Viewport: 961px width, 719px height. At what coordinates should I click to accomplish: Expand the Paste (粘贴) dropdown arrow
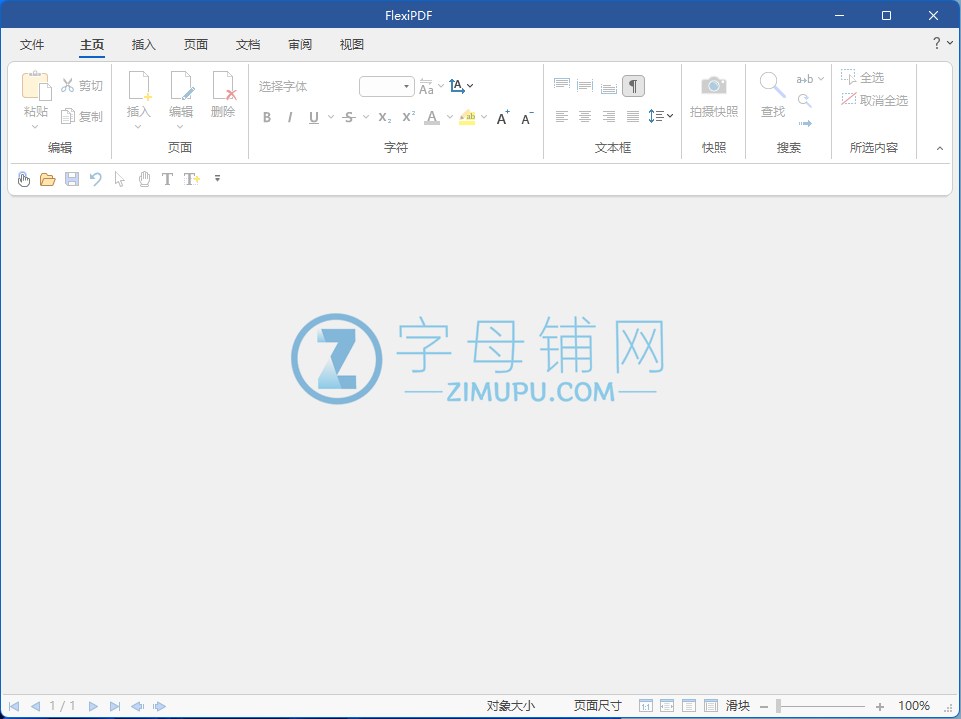(x=35, y=127)
